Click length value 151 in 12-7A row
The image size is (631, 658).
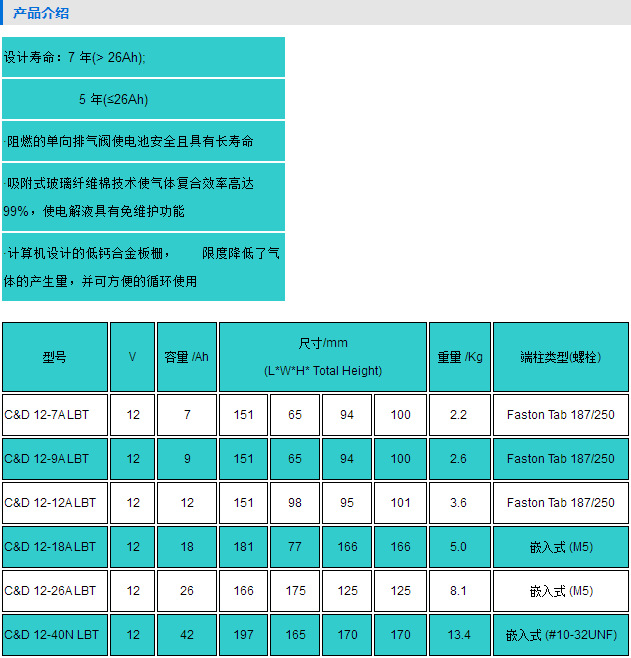click(243, 415)
